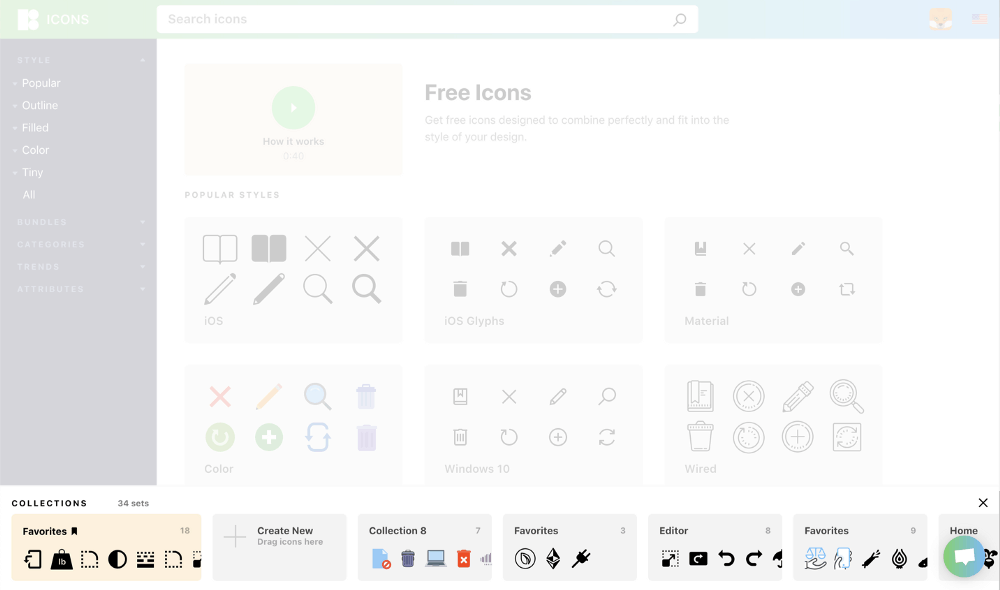
Task: Select the Outline style in sidebar
Action: (x=40, y=105)
